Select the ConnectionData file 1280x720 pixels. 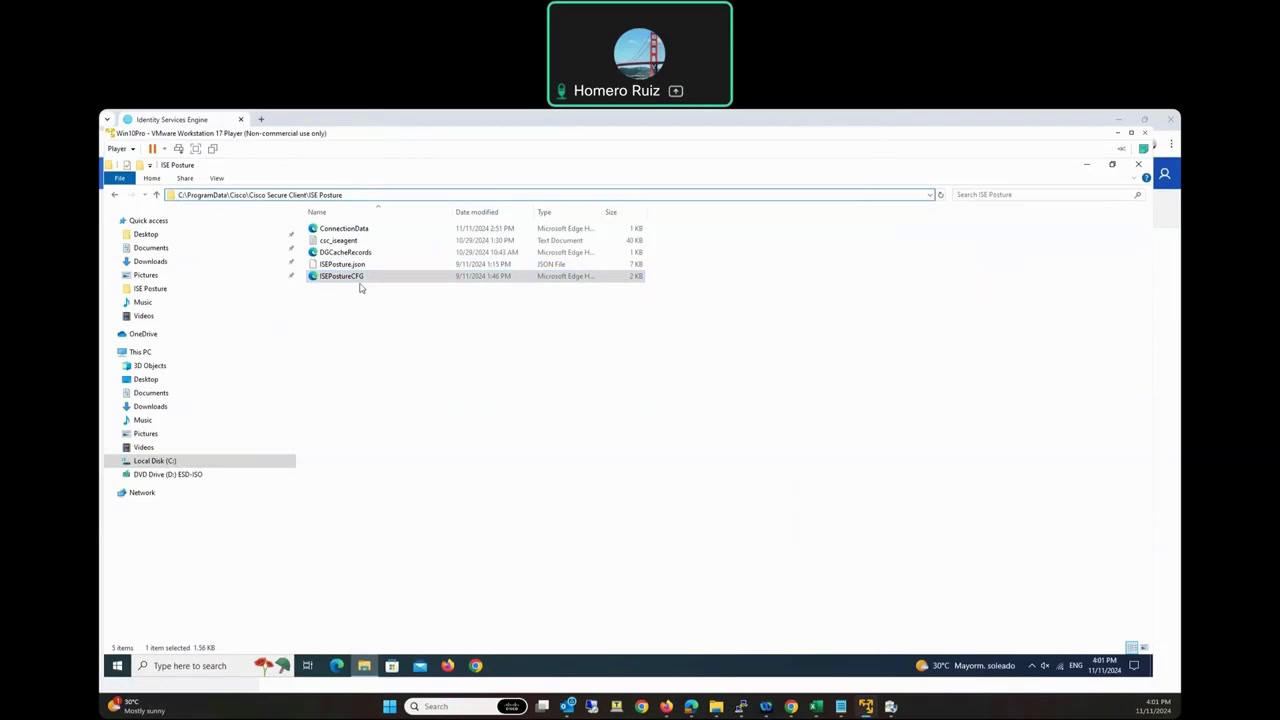pyautogui.click(x=343, y=228)
